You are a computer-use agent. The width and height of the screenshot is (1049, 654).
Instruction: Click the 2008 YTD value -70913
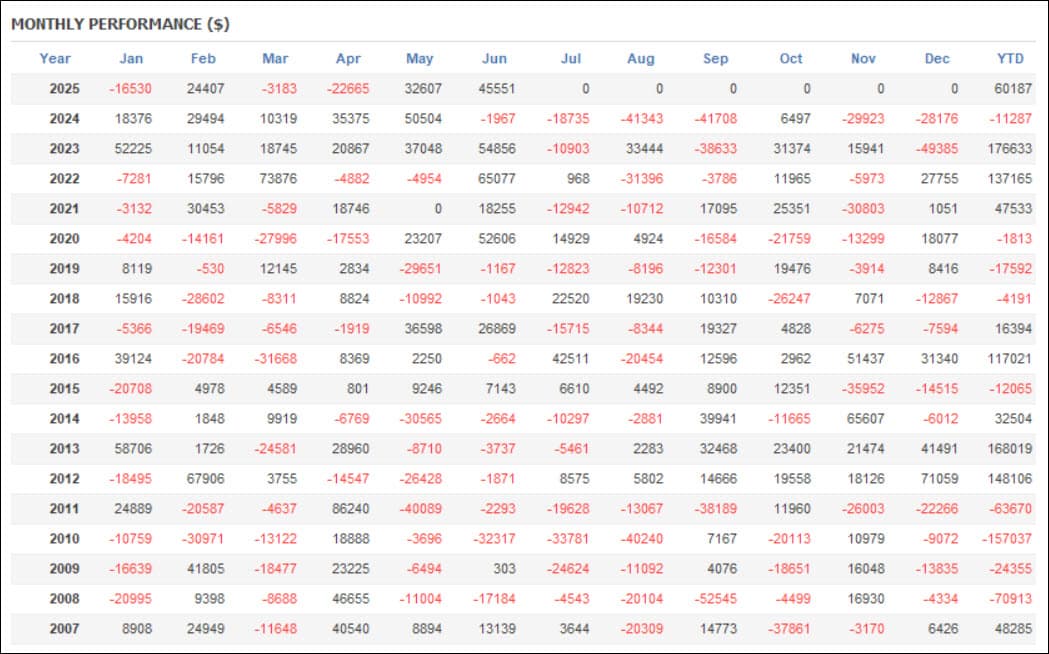(x=1010, y=598)
